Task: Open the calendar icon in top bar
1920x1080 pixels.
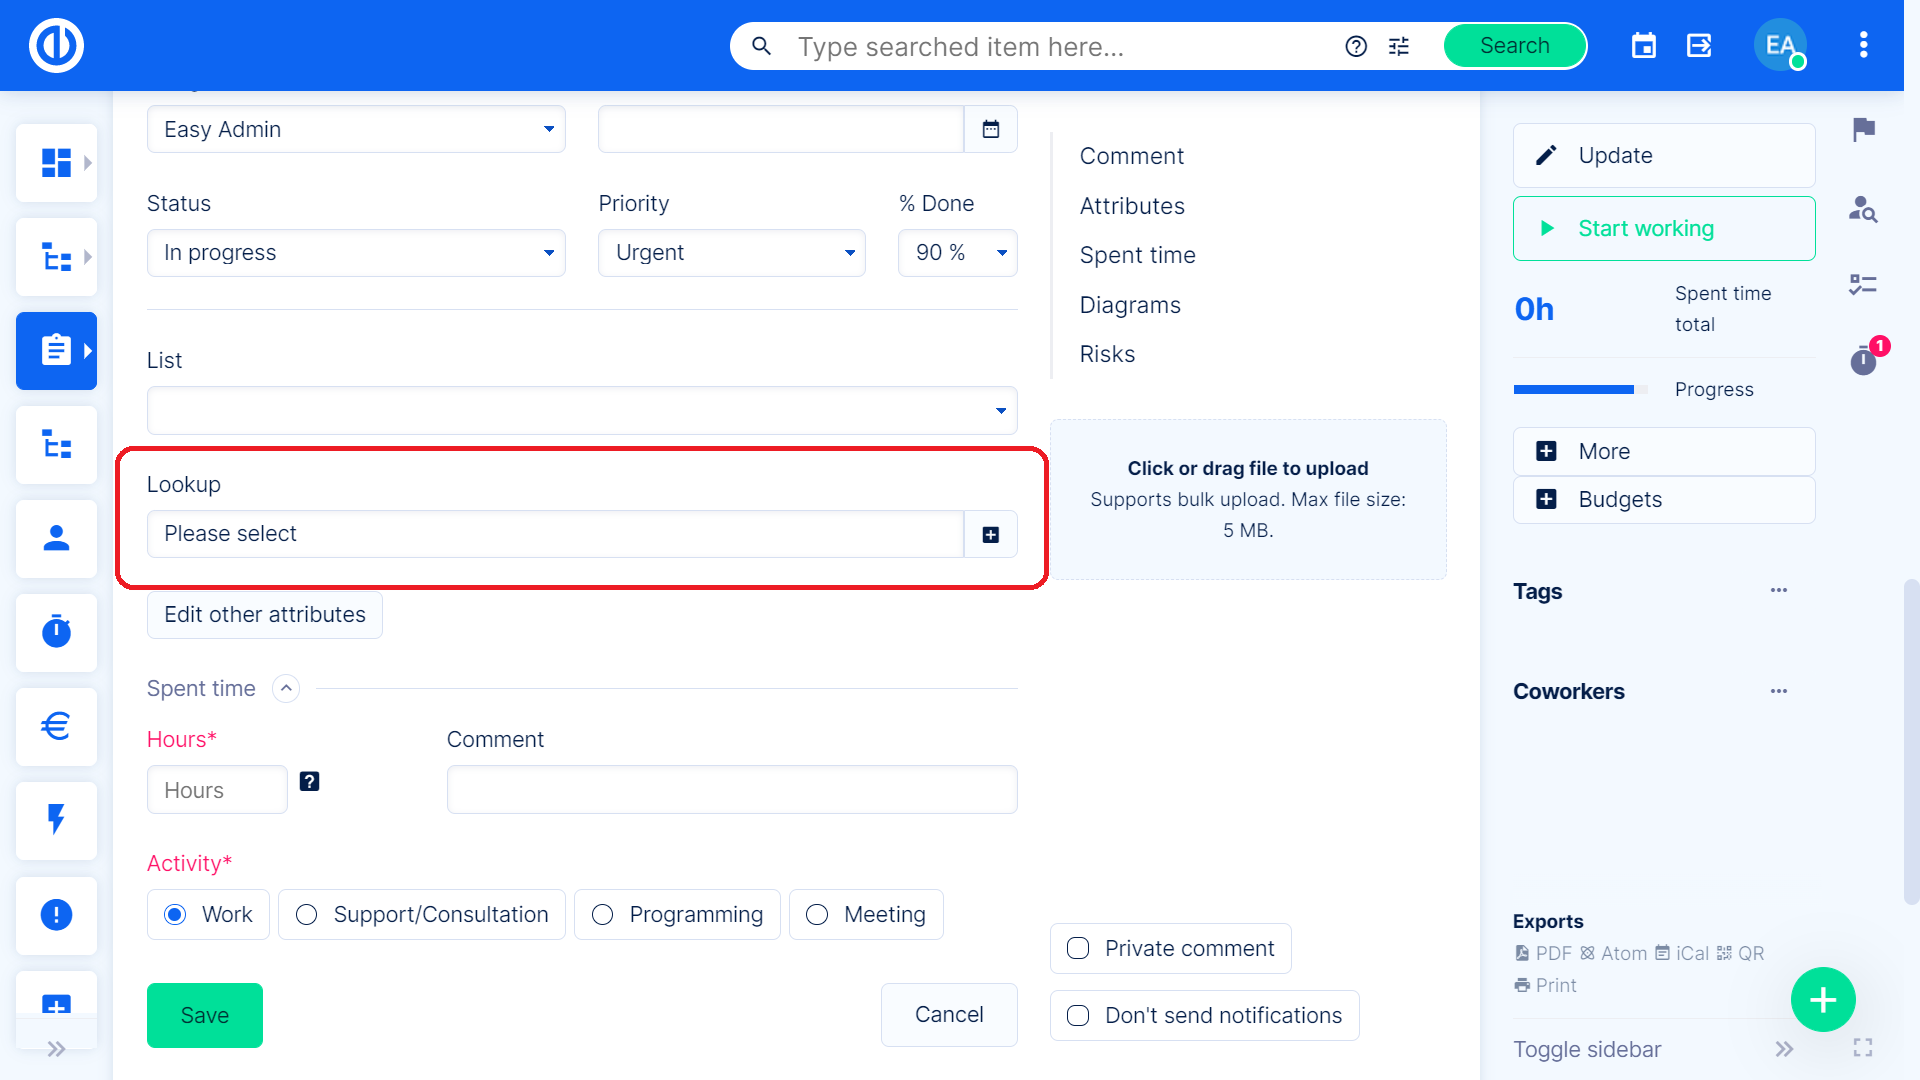Action: [1644, 46]
